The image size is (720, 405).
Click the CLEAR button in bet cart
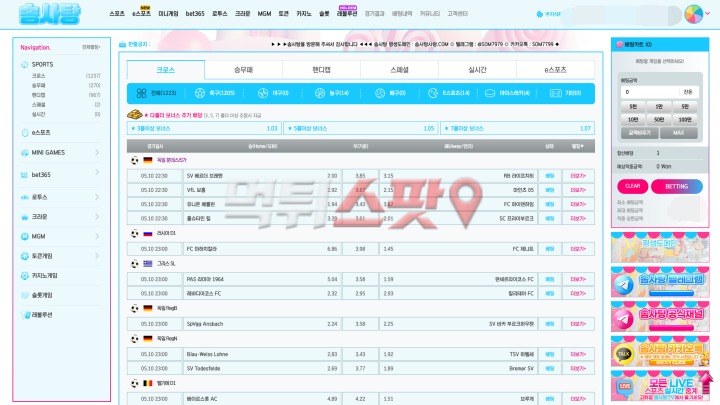click(x=632, y=186)
